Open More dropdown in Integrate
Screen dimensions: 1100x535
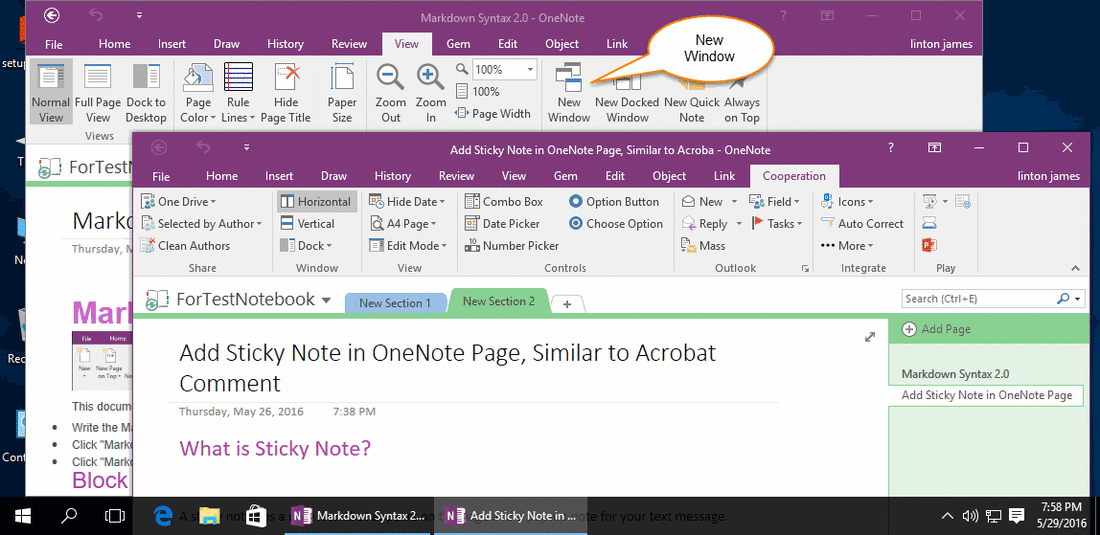(847, 245)
